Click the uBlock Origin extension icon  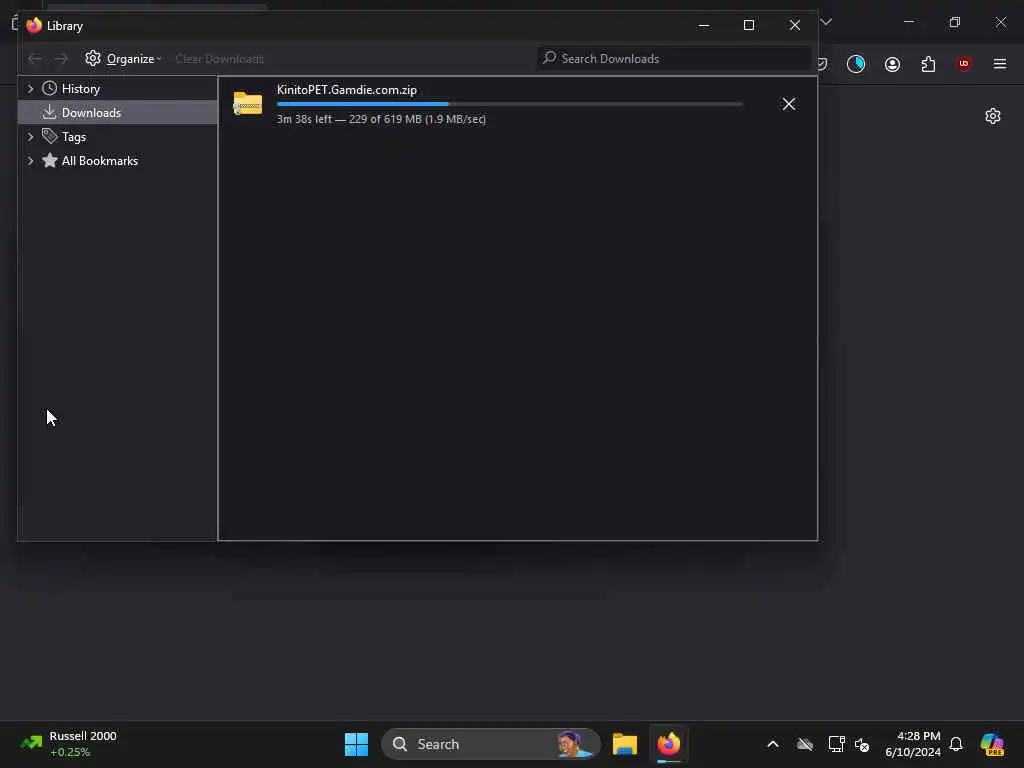tap(964, 63)
